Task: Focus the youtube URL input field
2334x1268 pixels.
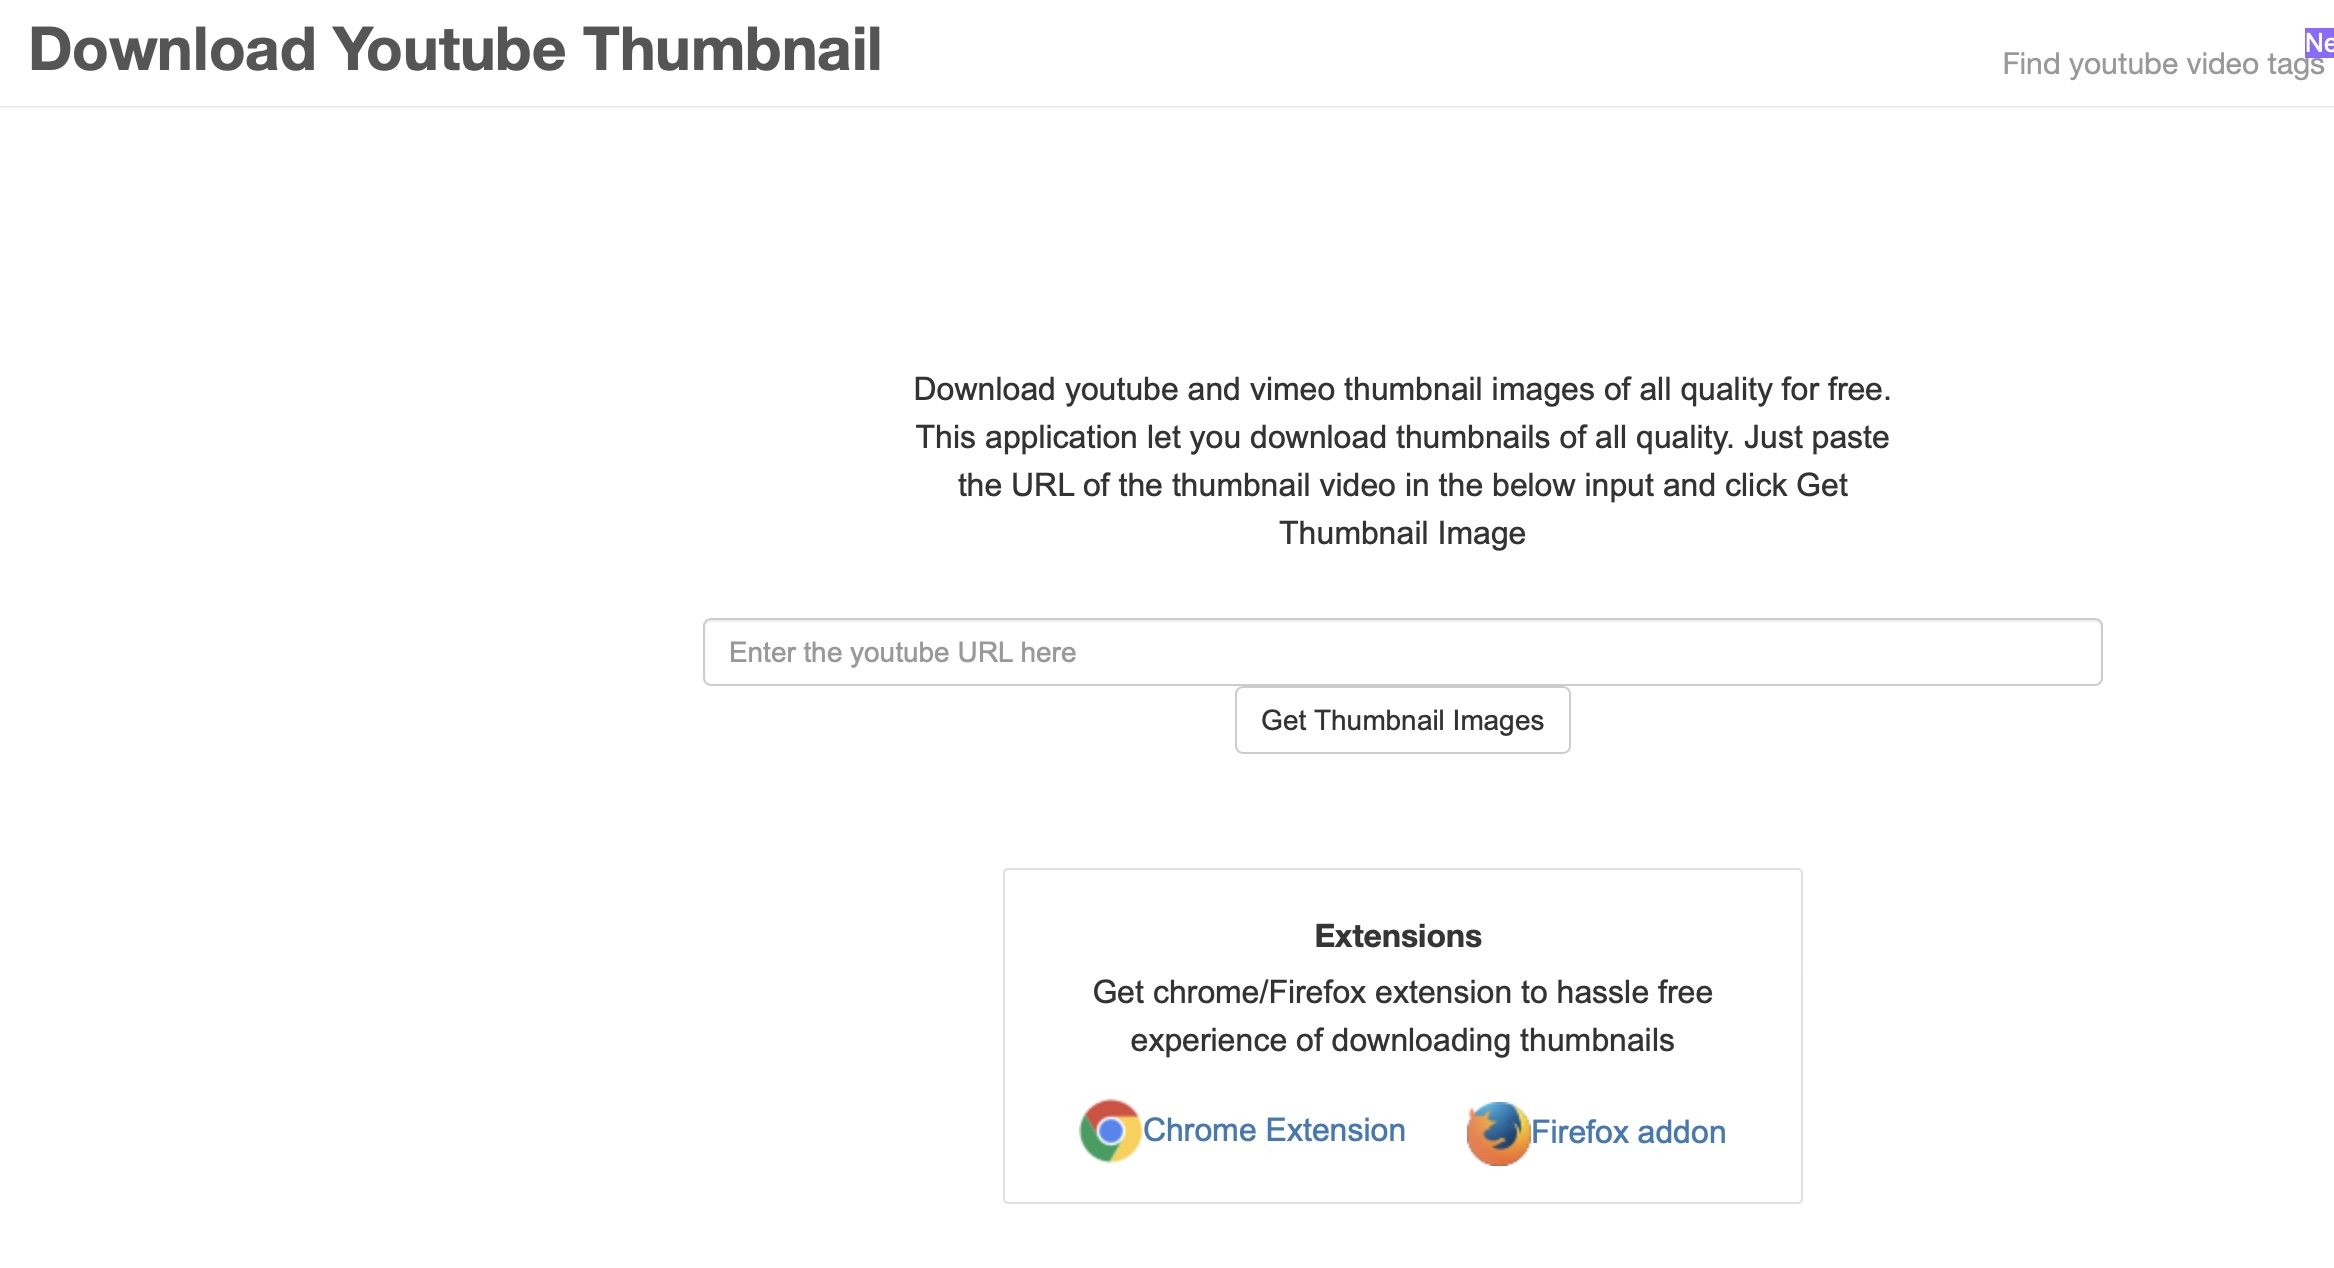Action: tap(1402, 652)
